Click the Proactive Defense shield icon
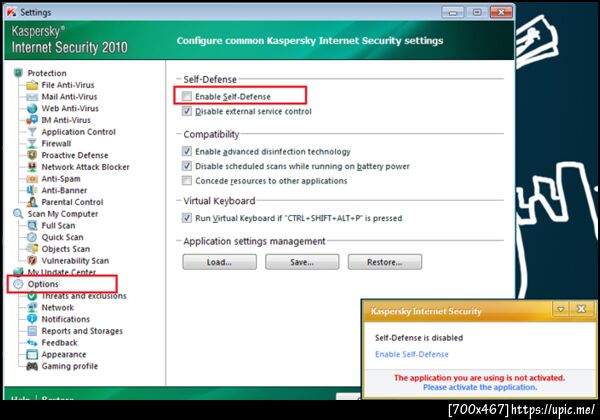600x420 pixels. point(32,155)
